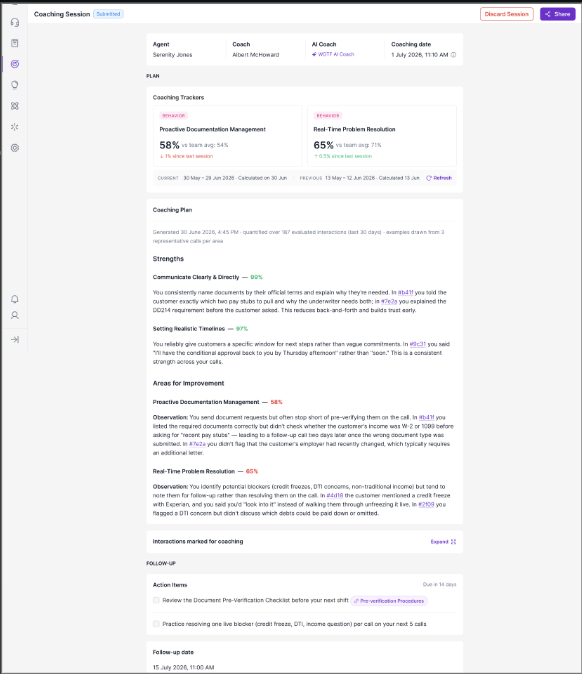Click the link icon in the Pre-verification Procedures chip
The height and width of the screenshot is (674, 582).
[356, 601]
